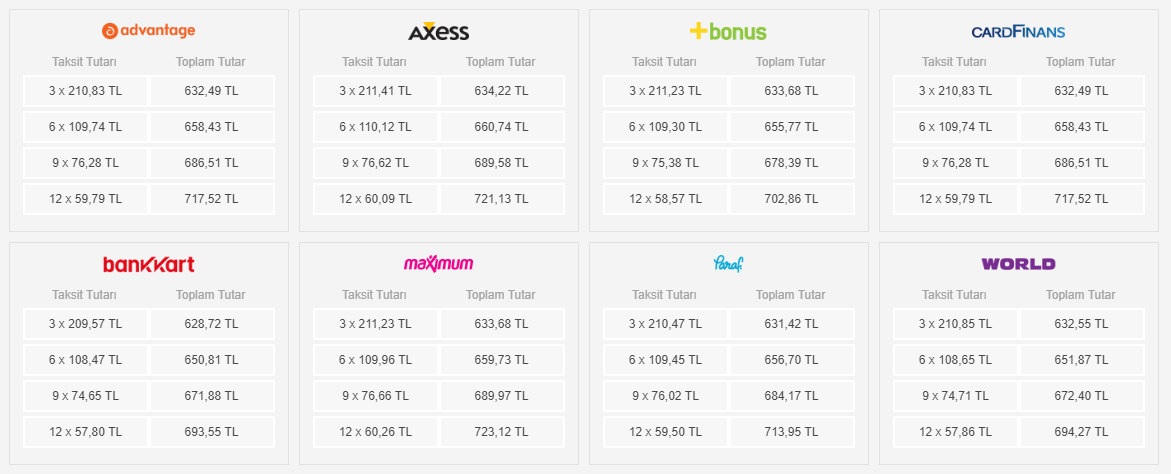The height and width of the screenshot is (474, 1171).
Task: Click the World card logo
Action: tap(1018, 264)
